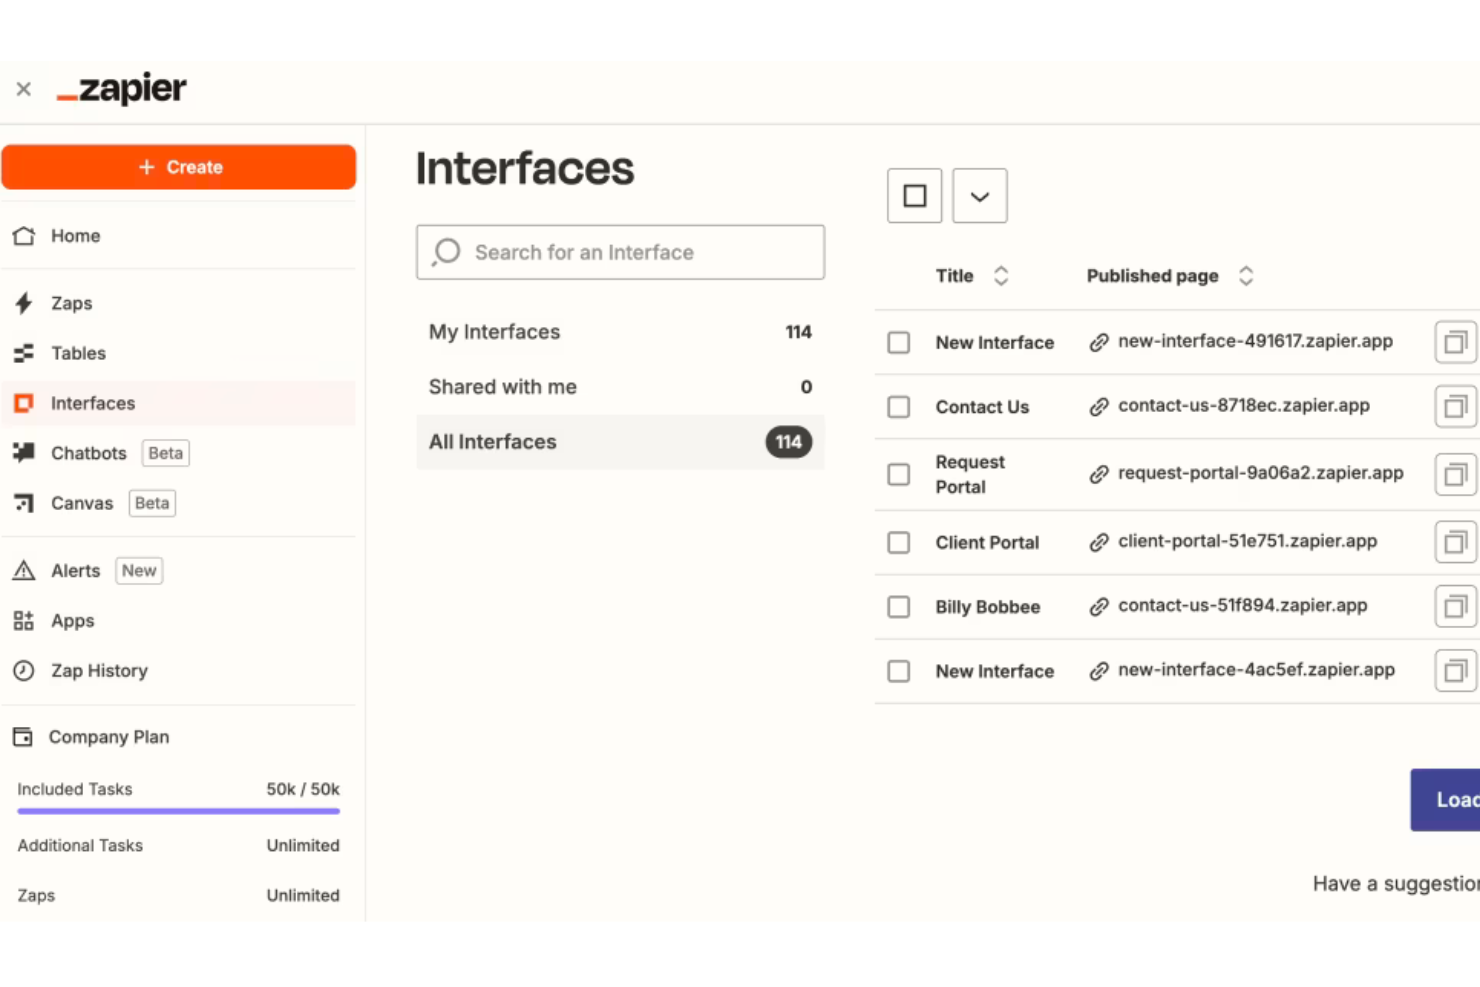Screen dimensions: 1480x987
Task: Check the Request Portal row checkbox
Action: tap(899, 474)
